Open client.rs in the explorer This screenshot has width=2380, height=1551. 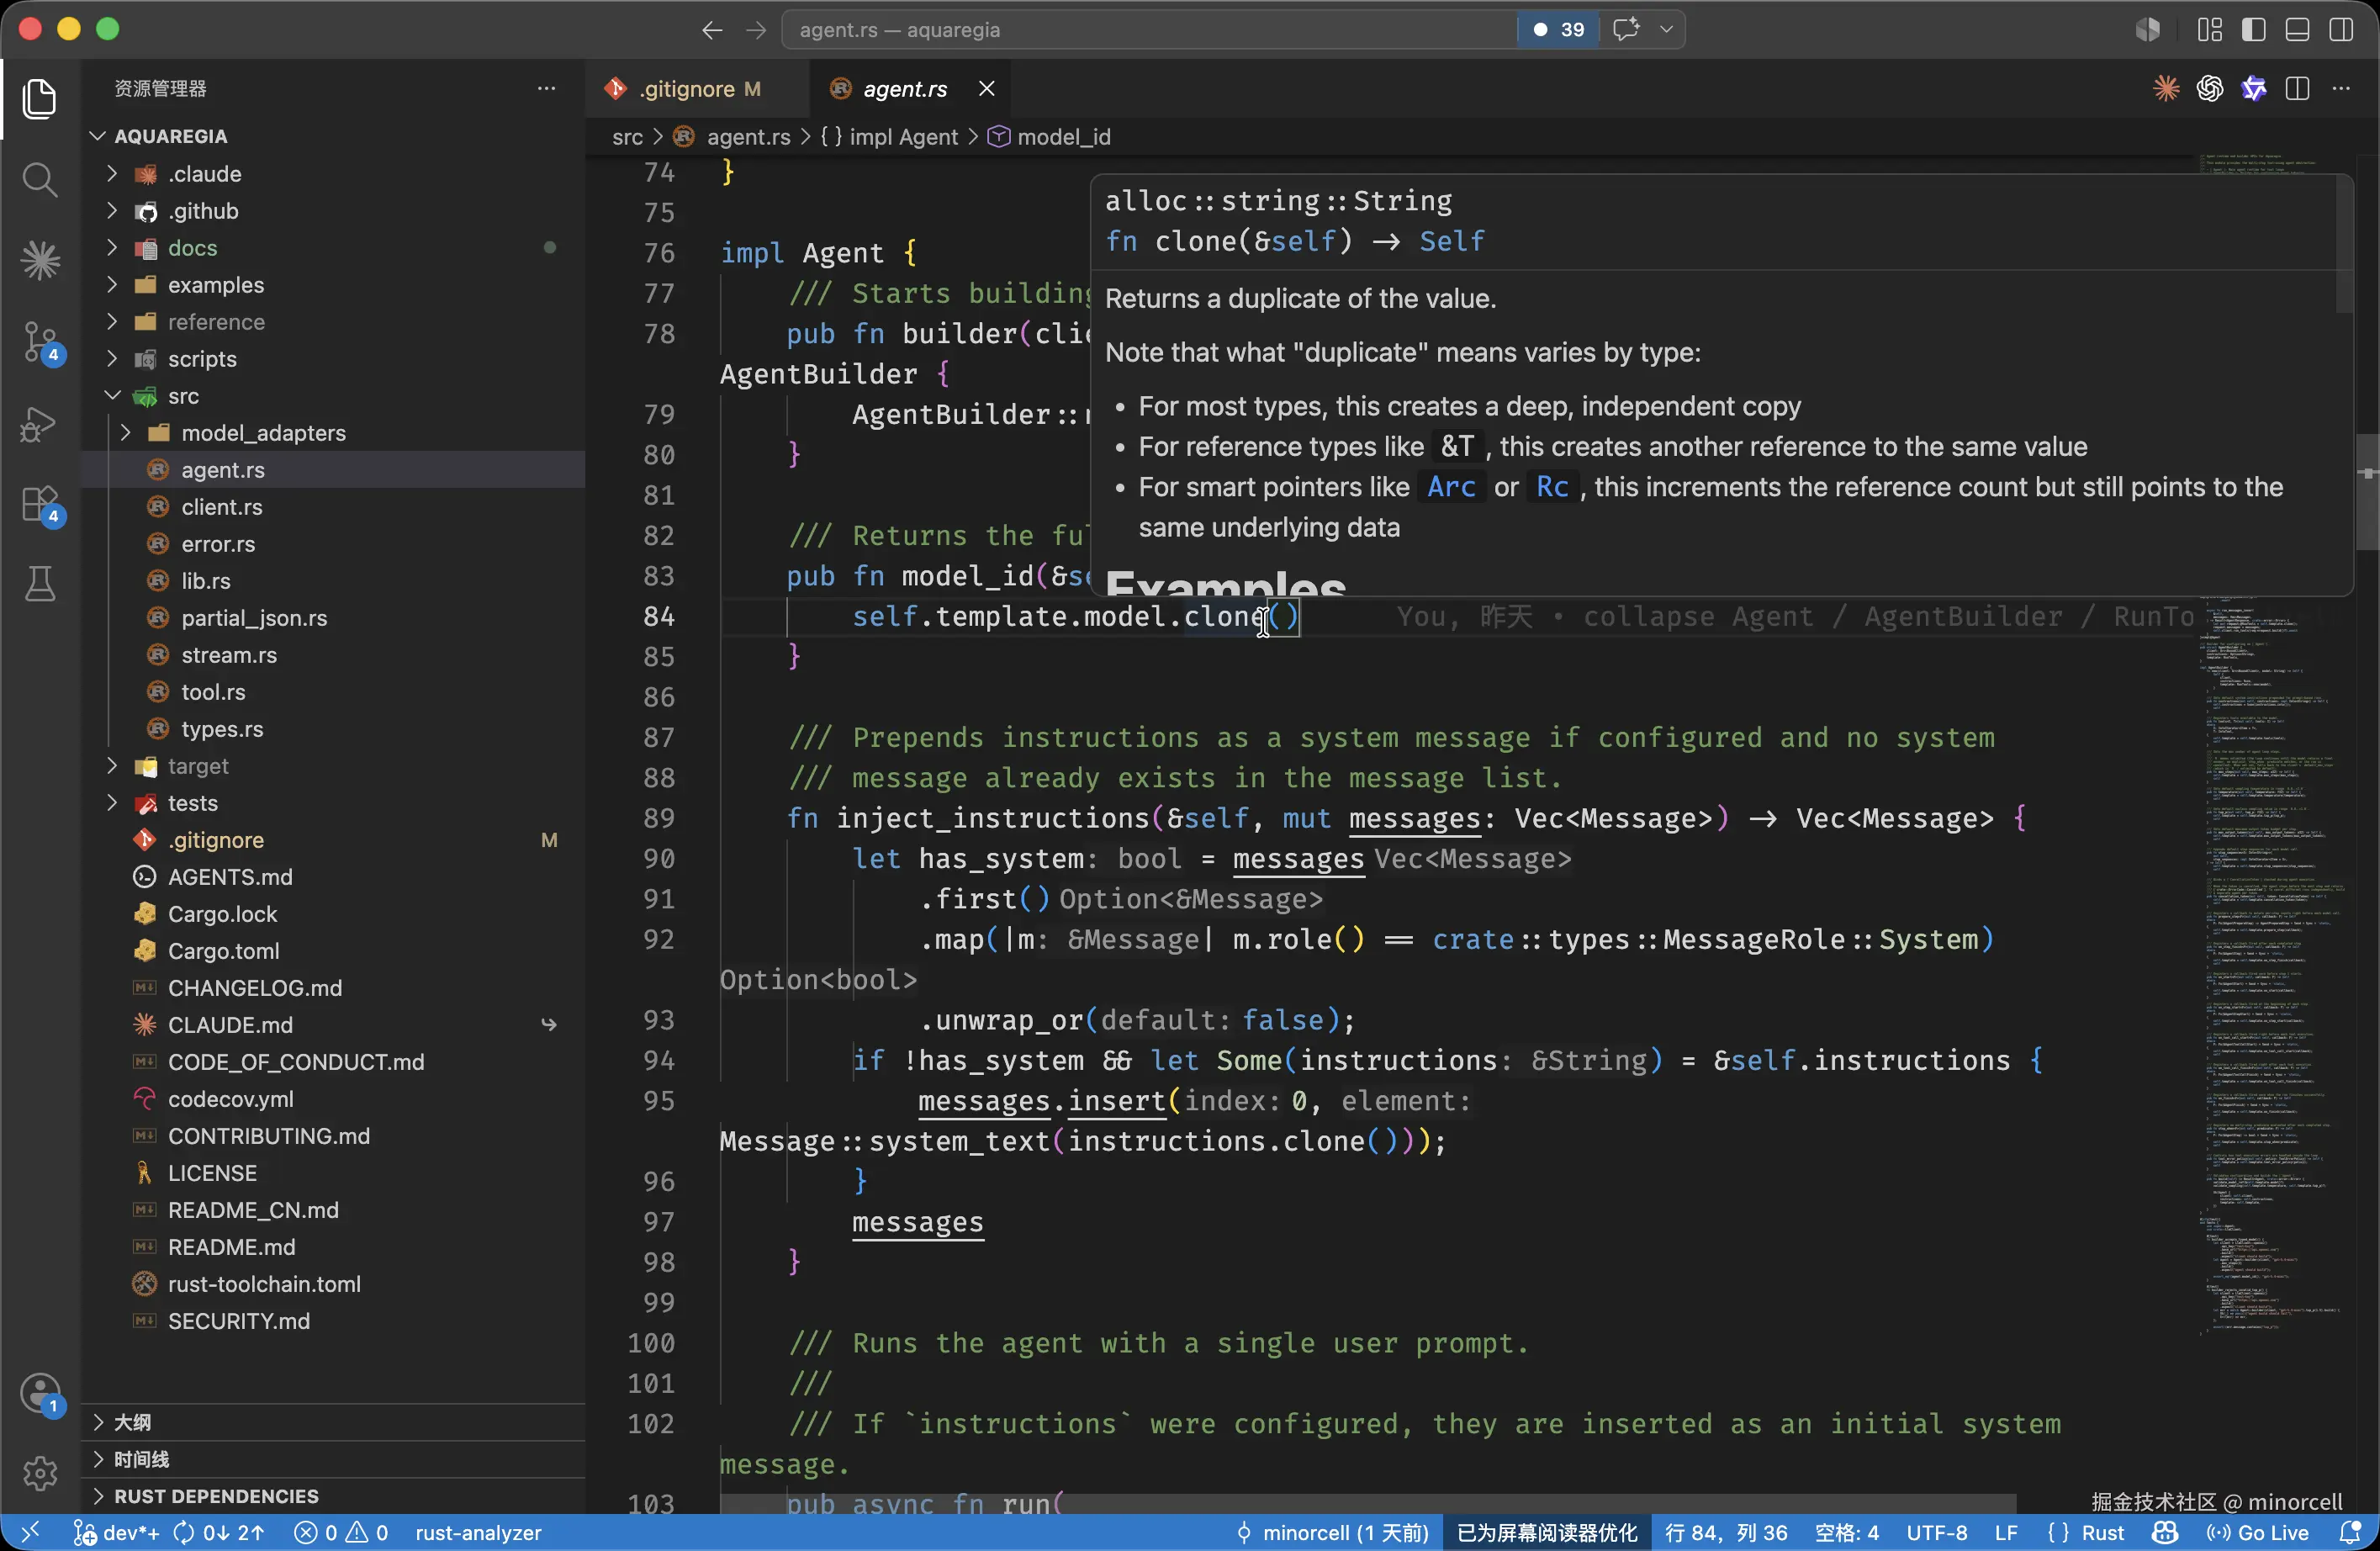coord(333,507)
